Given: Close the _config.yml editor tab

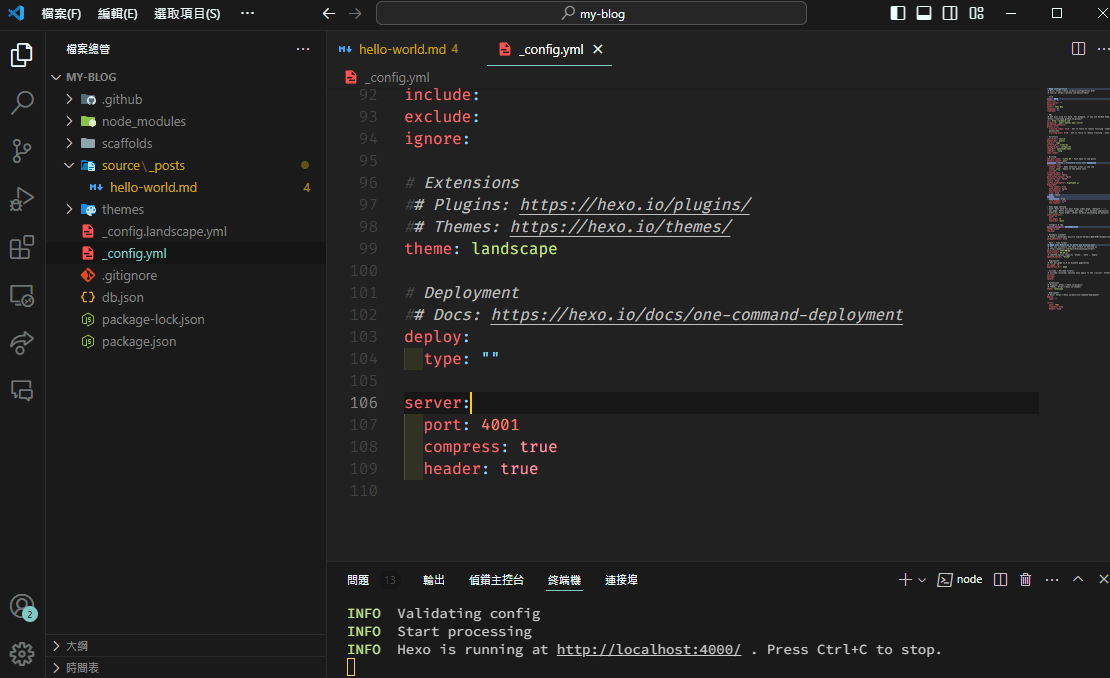Looking at the screenshot, I should [598, 49].
